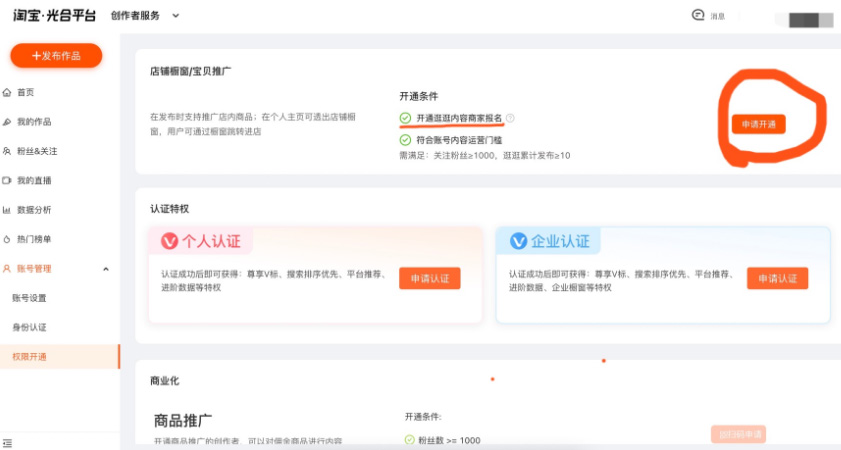
Task: Click the 粉丝&关注 menu label
Action: tap(37, 151)
